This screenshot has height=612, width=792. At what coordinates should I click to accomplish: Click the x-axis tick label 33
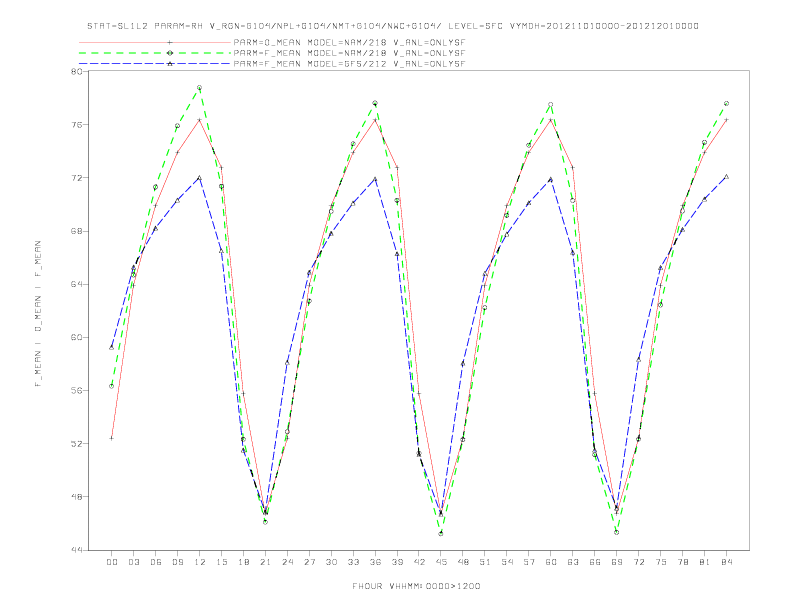353,562
